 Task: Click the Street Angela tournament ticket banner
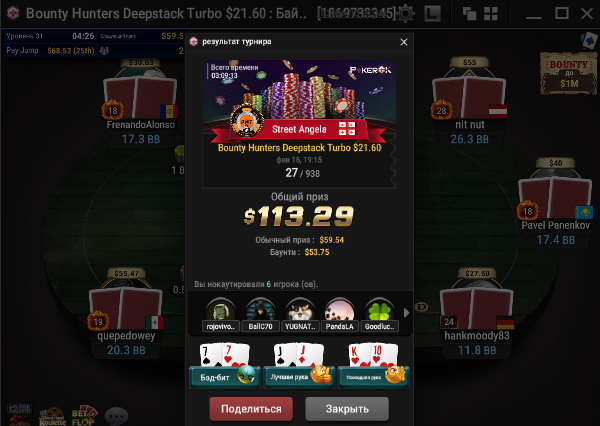[299, 124]
